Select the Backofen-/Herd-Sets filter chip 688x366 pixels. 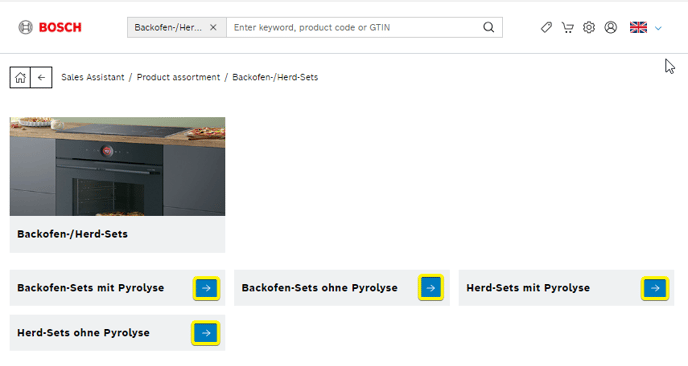click(x=168, y=27)
